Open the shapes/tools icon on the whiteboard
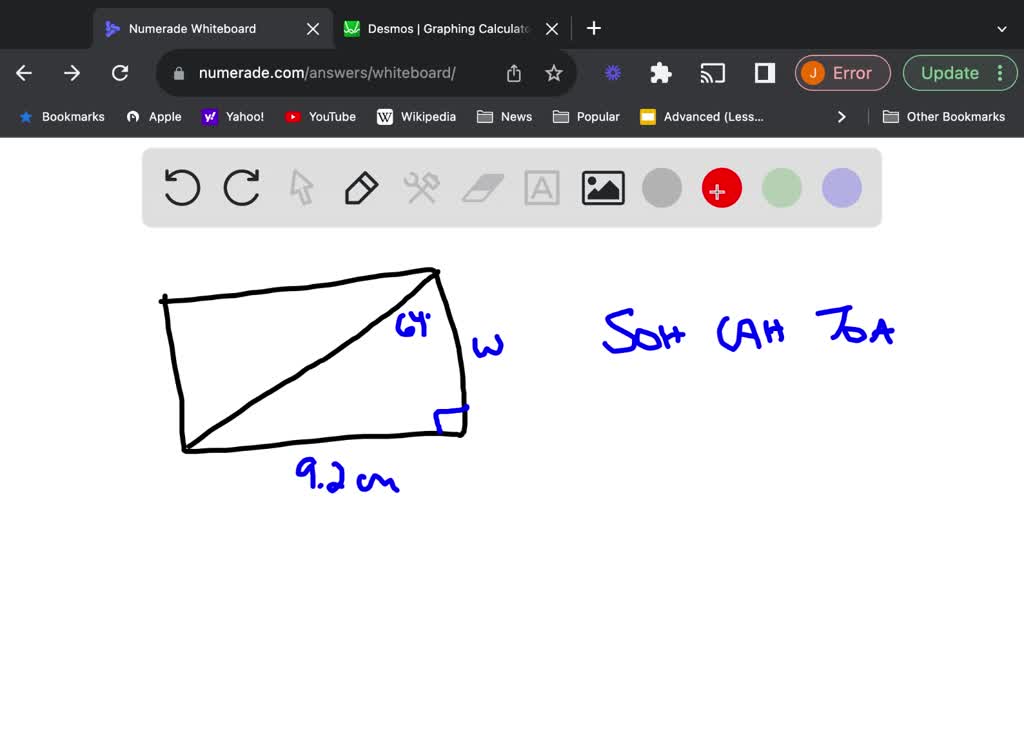This screenshot has width=1024, height=742. pyautogui.click(x=421, y=188)
